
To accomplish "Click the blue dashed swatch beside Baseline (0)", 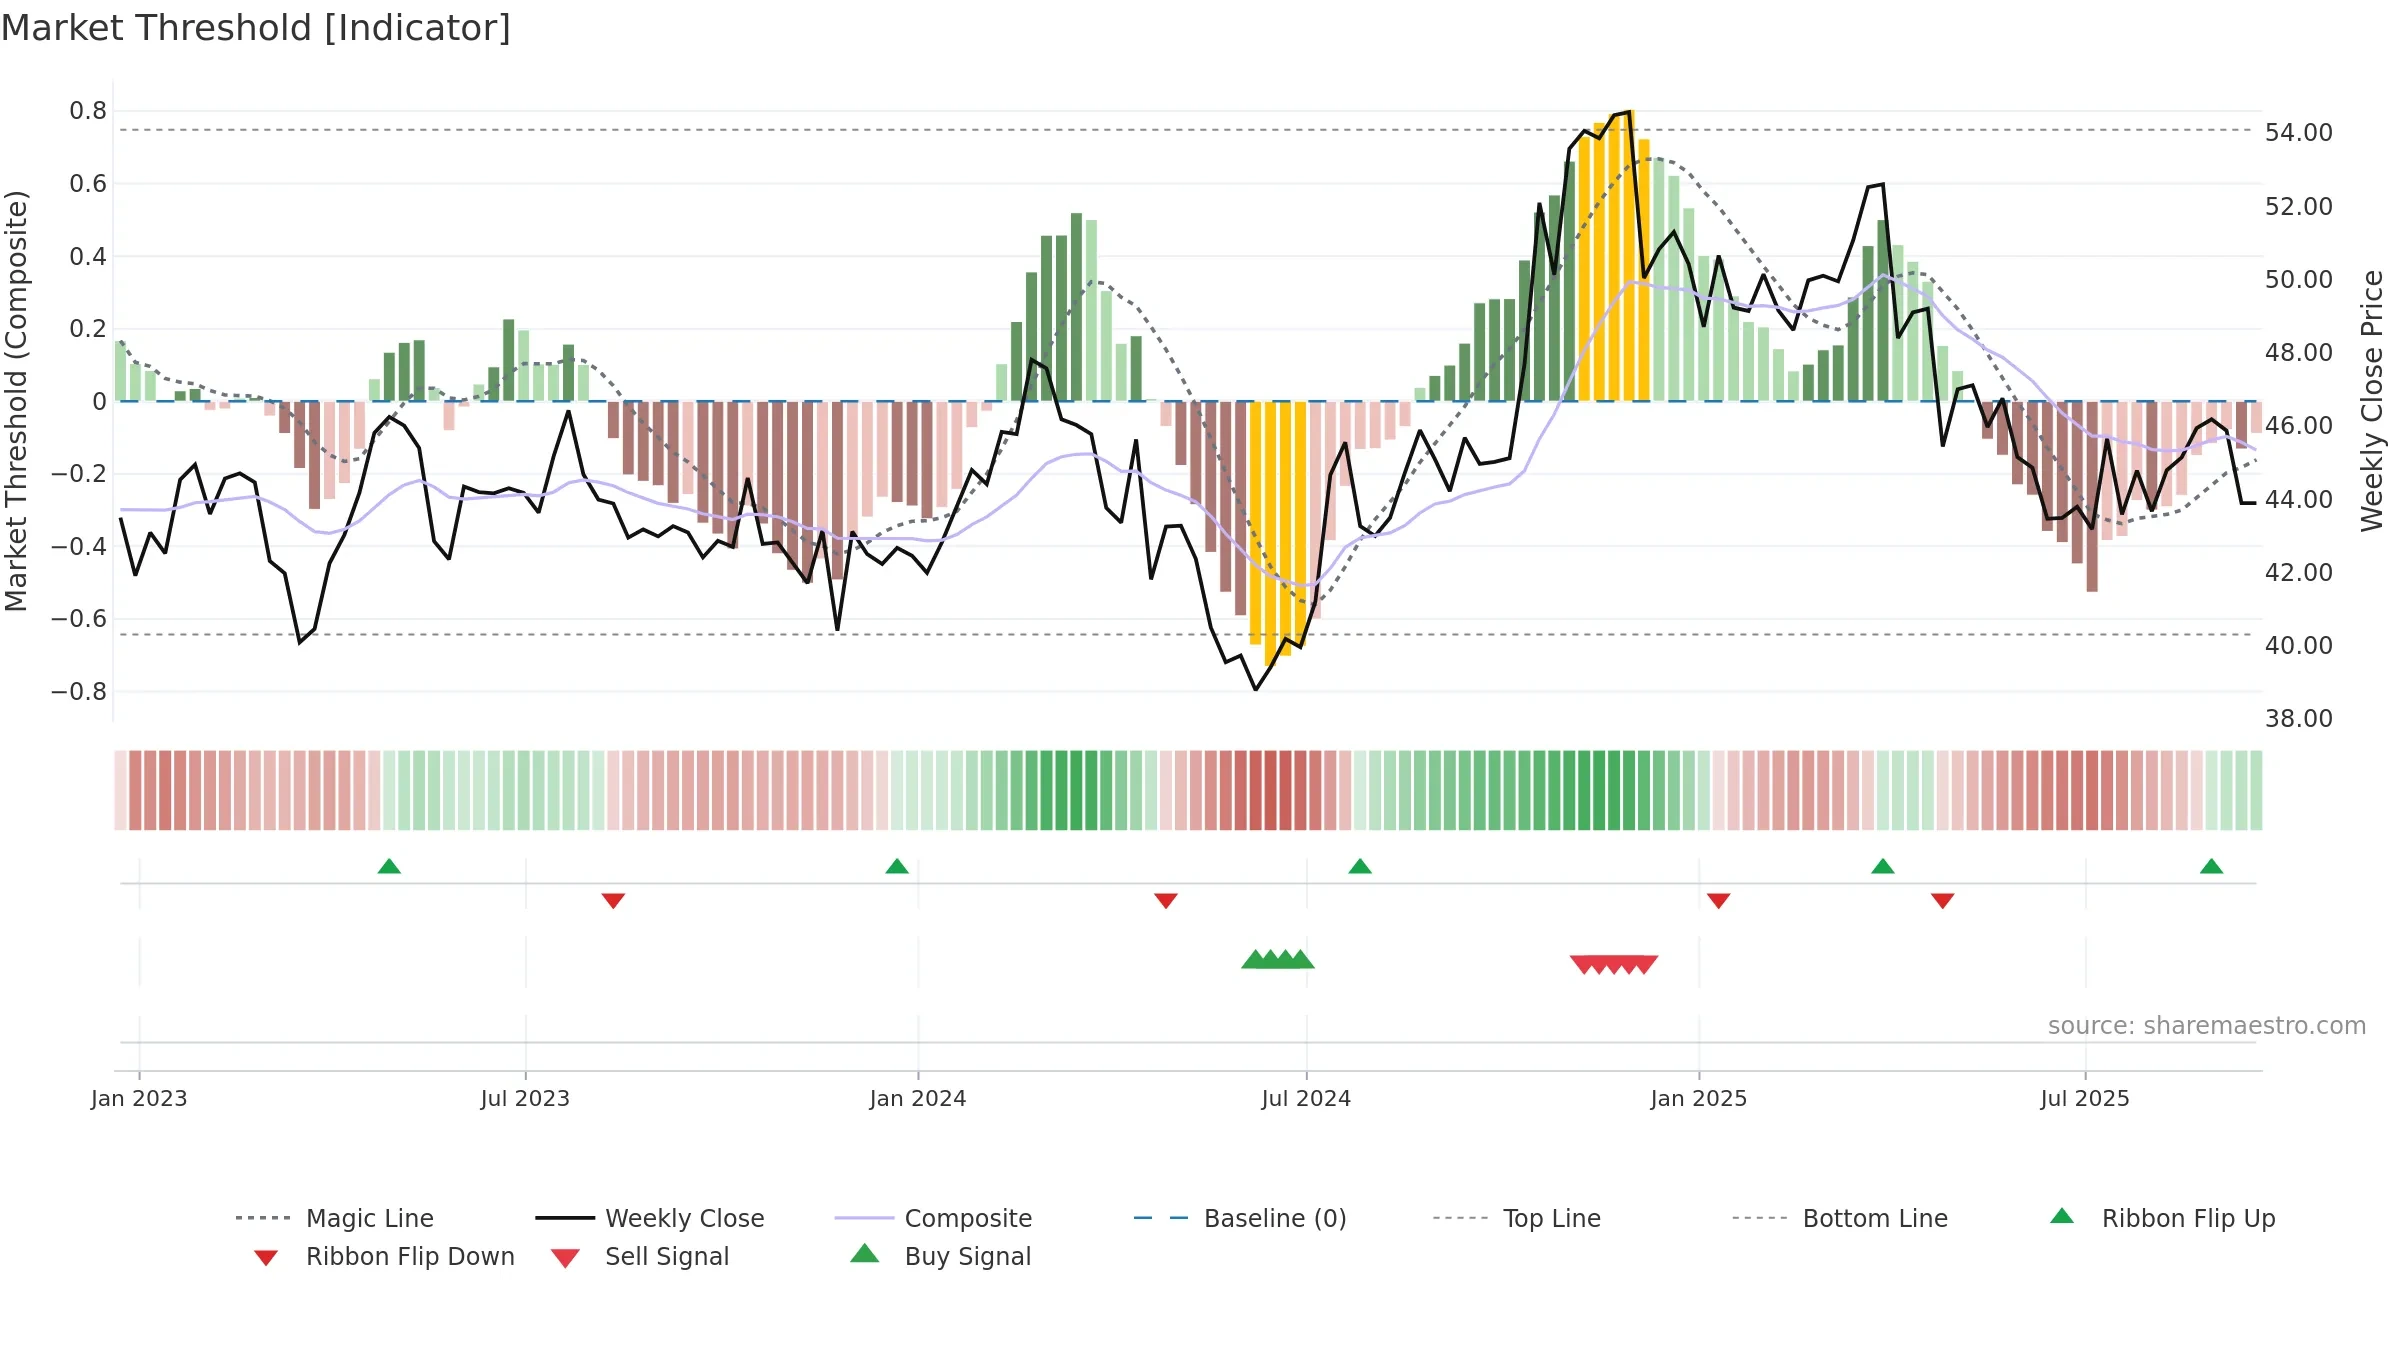I will point(1161,1218).
